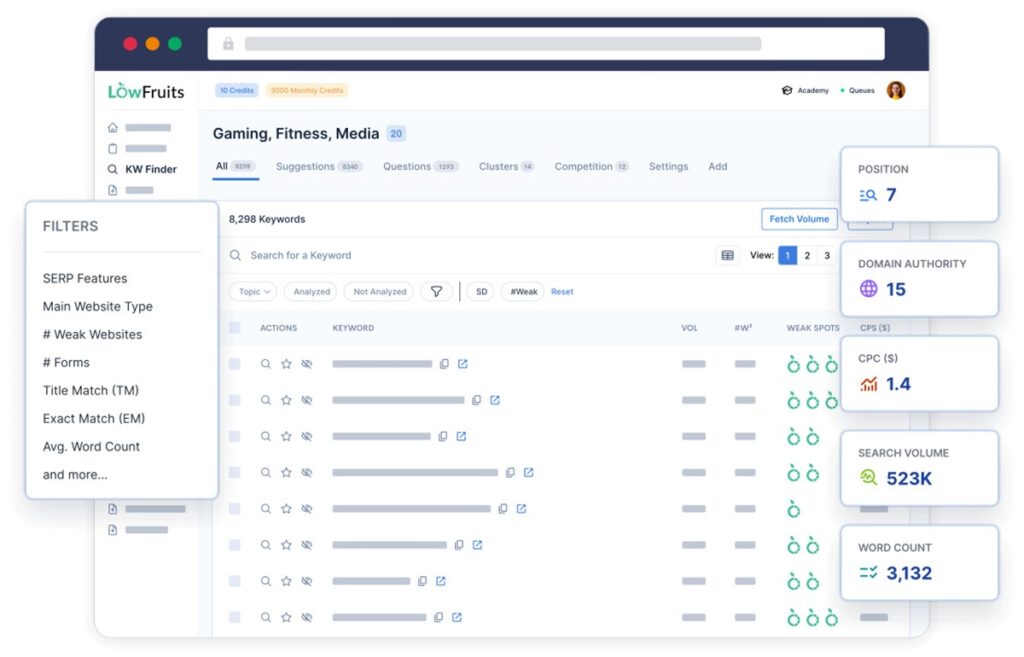Open the Add tab
The height and width of the screenshot is (657, 1024).
pos(718,167)
